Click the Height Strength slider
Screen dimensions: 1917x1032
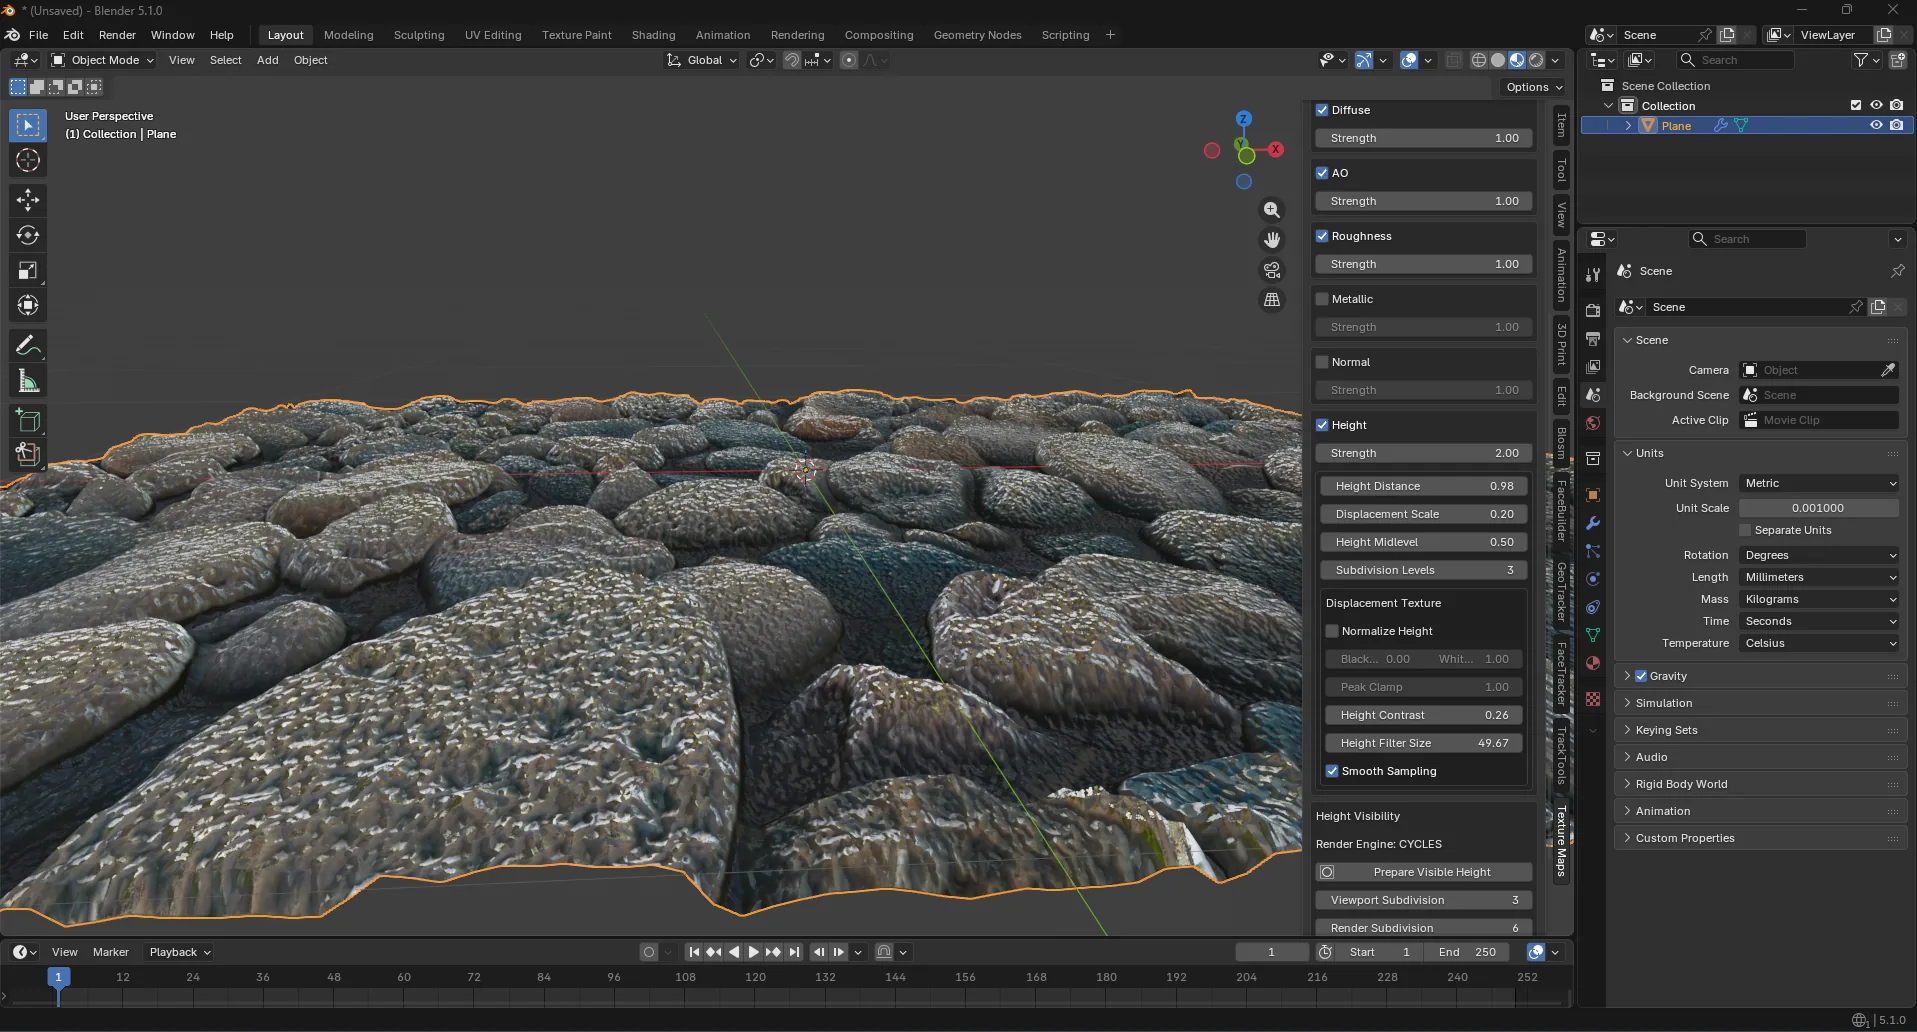[1424, 453]
